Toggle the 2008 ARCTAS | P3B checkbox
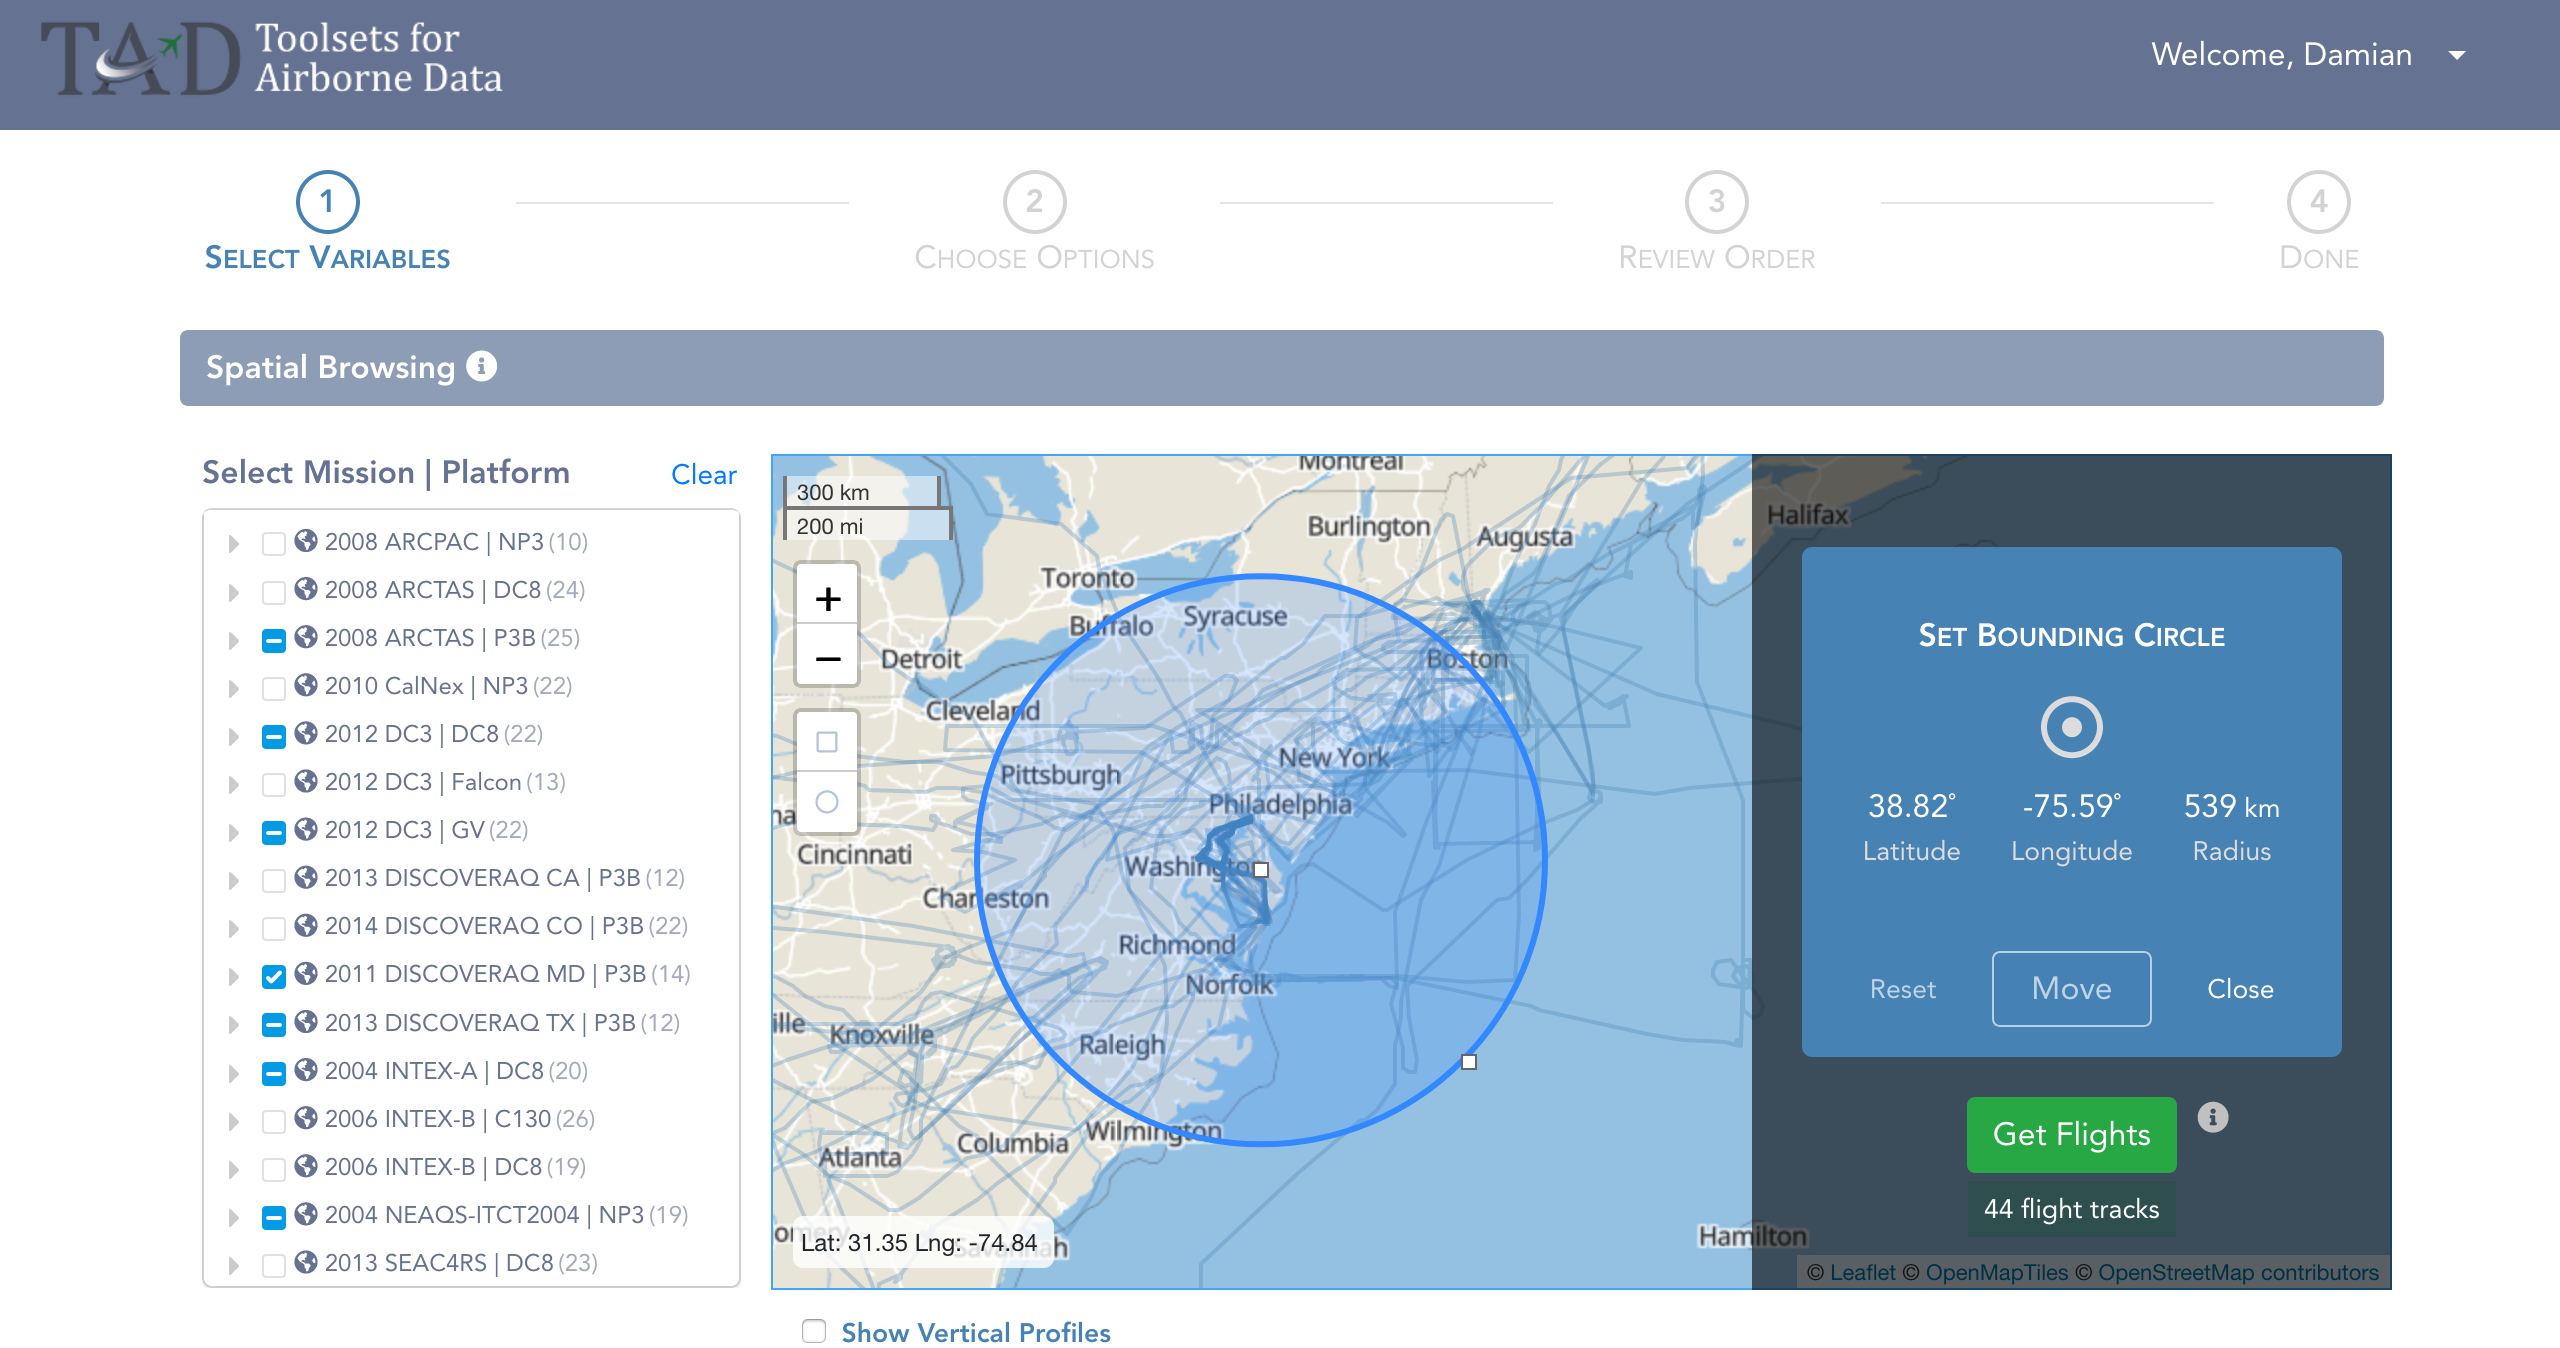The width and height of the screenshot is (2560, 1348). (274, 640)
